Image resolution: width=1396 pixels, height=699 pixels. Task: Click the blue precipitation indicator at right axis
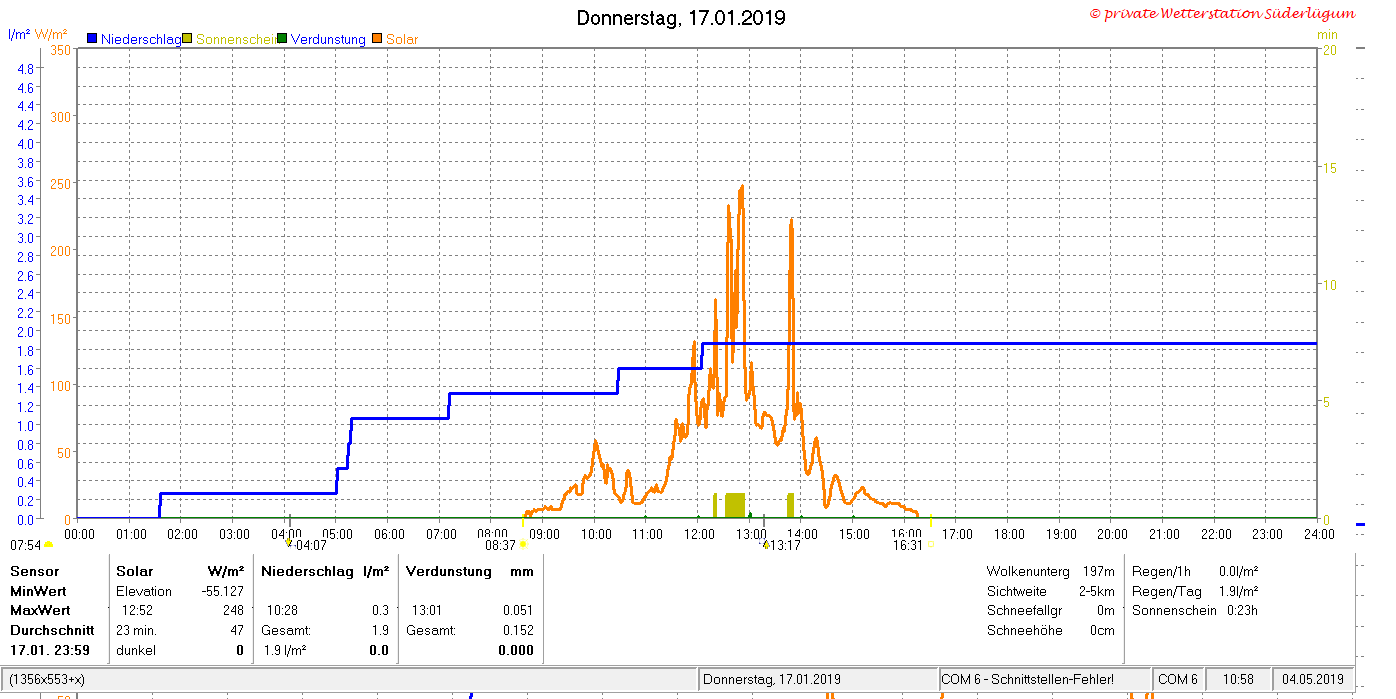1360,524
